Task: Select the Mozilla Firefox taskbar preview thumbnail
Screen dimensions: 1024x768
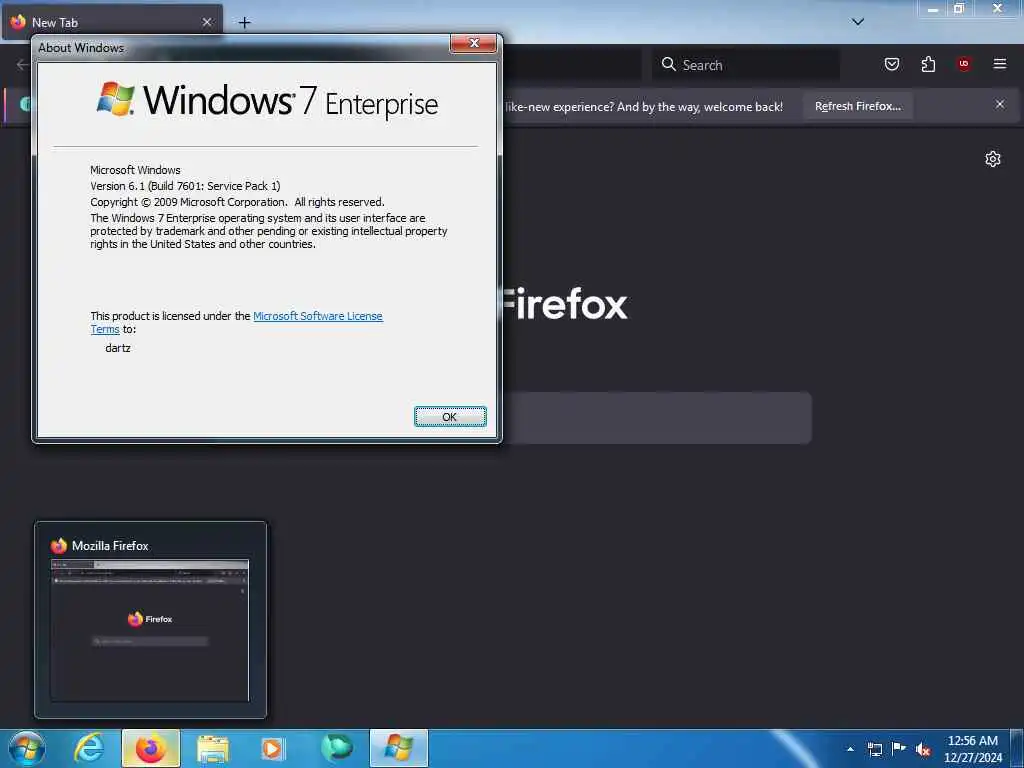Action: click(150, 620)
